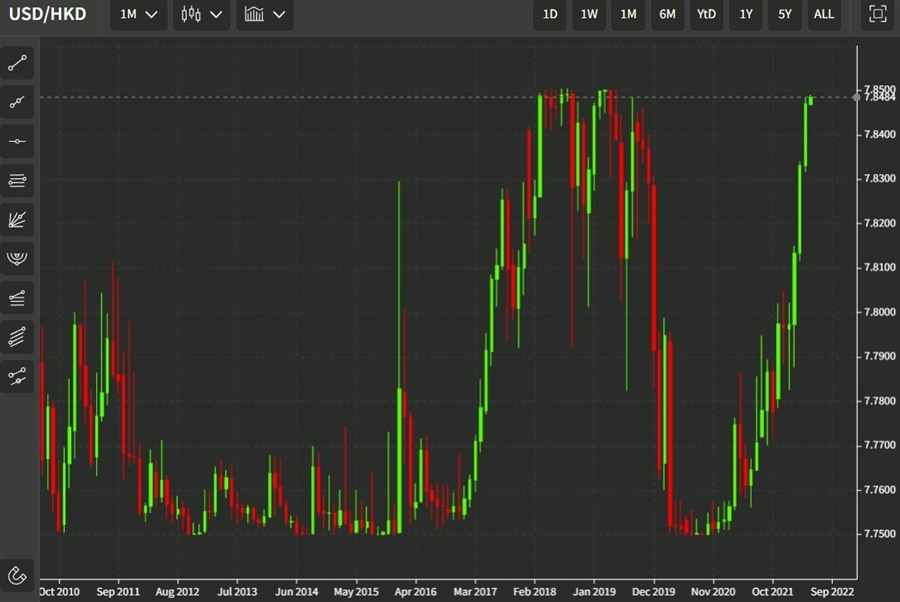The image size is (900, 602).
Task: Set chart range to 6M
Action: [x=667, y=14]
